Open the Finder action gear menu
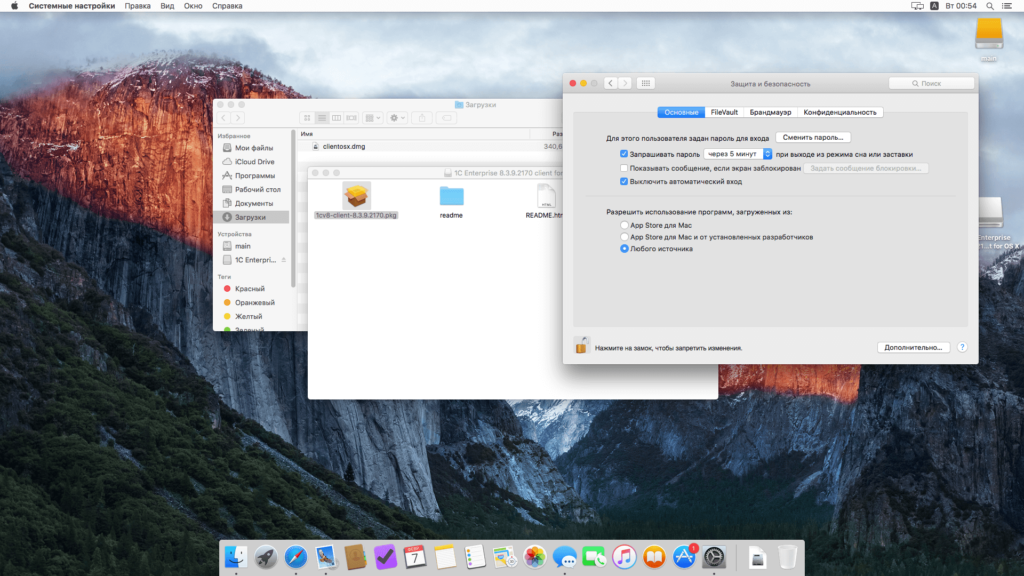1024x576 pixels. (x=397, y=118)
